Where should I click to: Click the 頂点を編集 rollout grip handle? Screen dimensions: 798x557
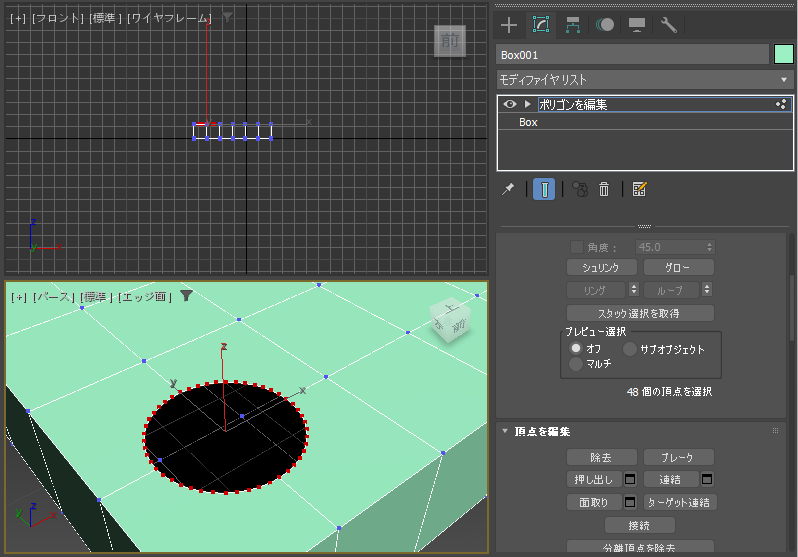click(x=775, y=431)
